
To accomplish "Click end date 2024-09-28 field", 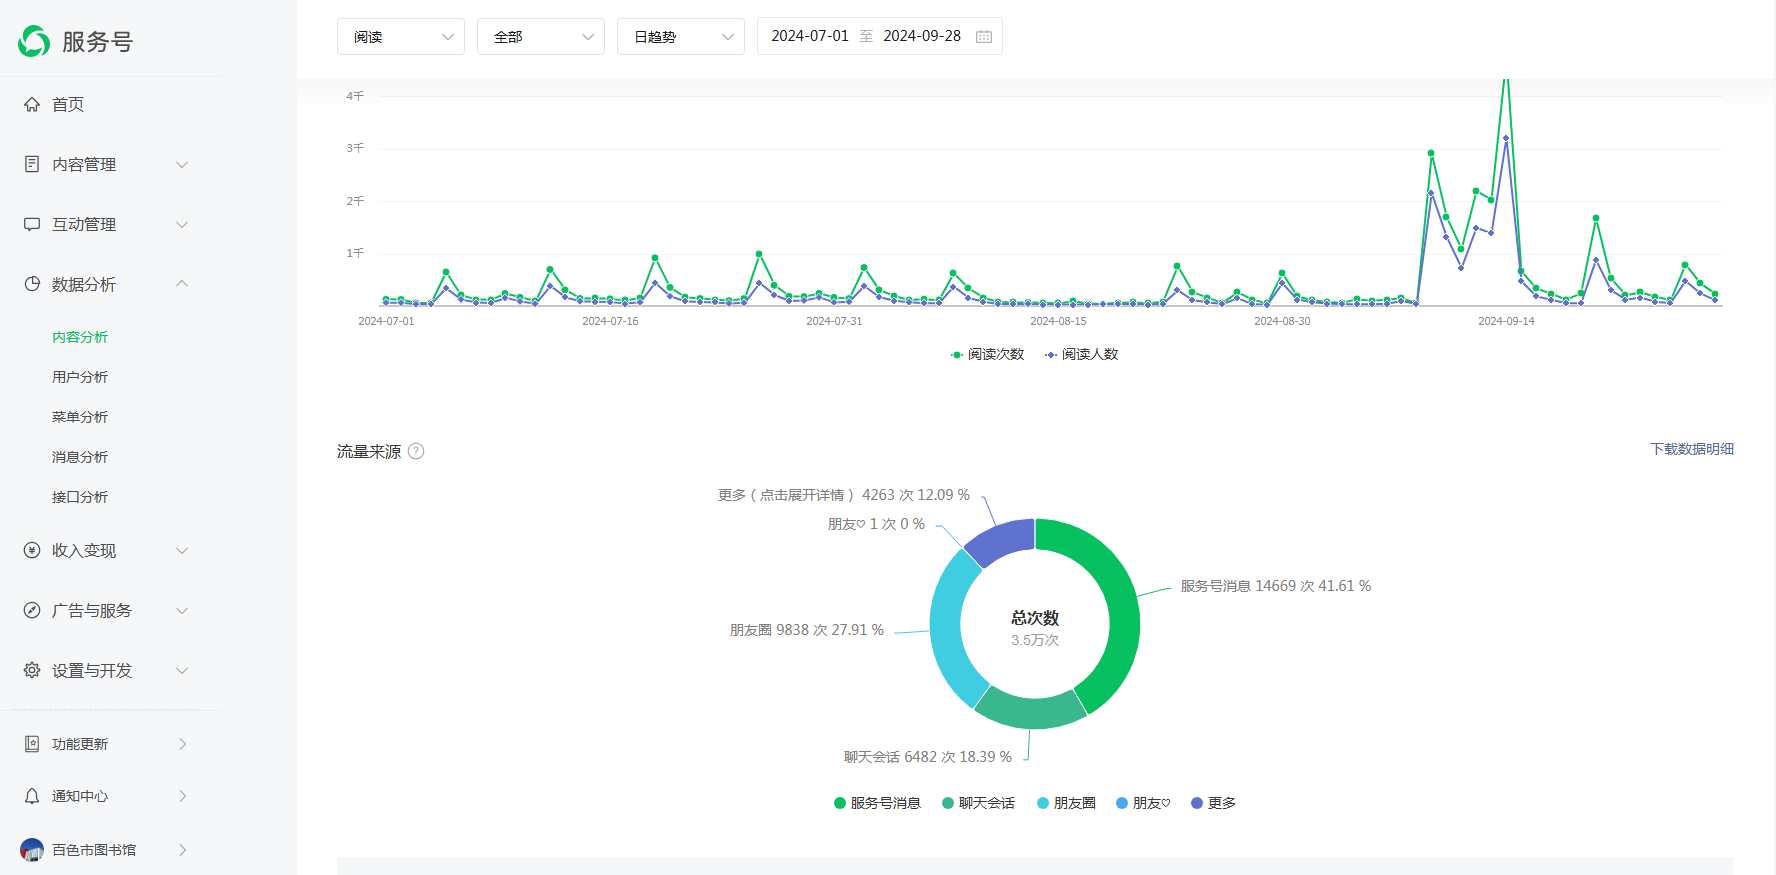I will [x=922, y=36].
